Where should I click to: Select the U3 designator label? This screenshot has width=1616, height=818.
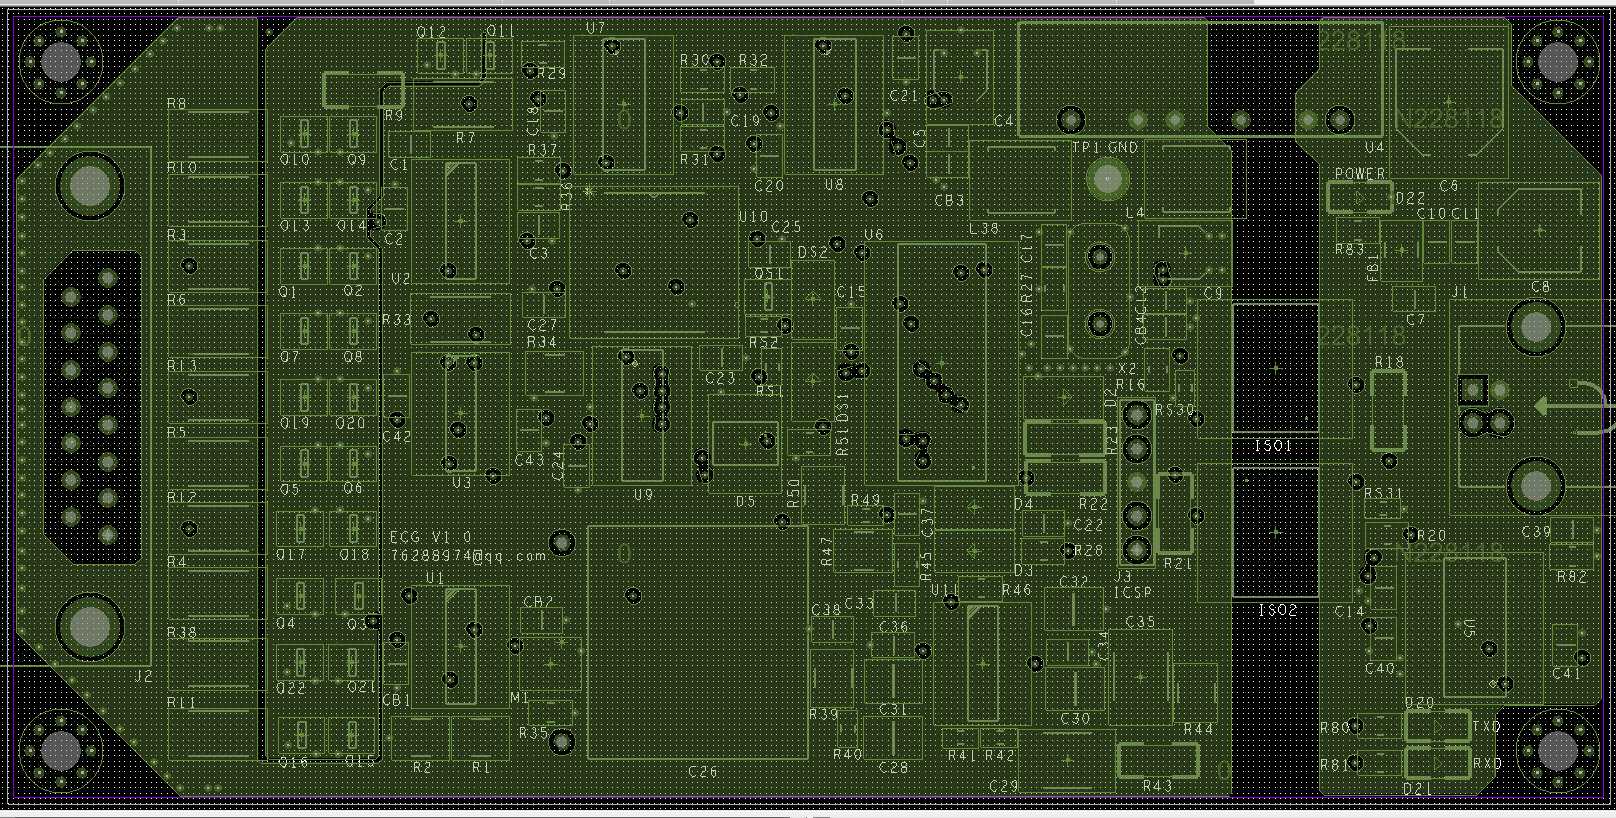point(461,483)
